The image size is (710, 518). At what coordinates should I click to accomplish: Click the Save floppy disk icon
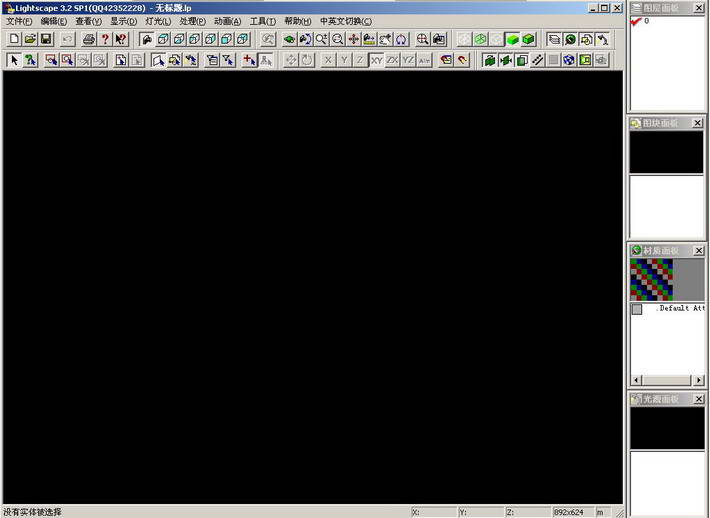pyautogui.click(x=46, y=39)
